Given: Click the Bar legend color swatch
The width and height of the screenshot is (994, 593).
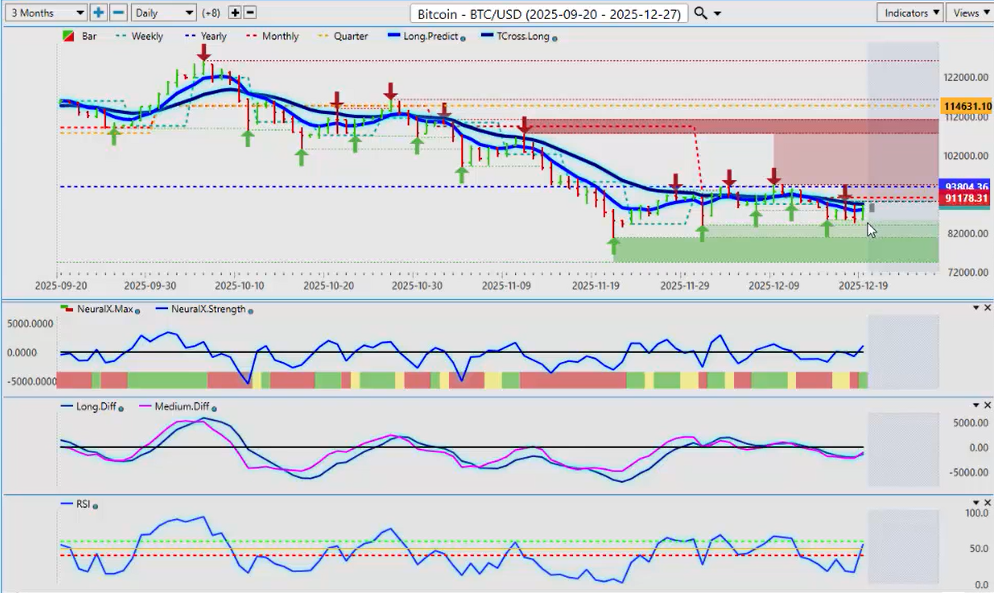Looking at the screenshot, I should 69,37.
